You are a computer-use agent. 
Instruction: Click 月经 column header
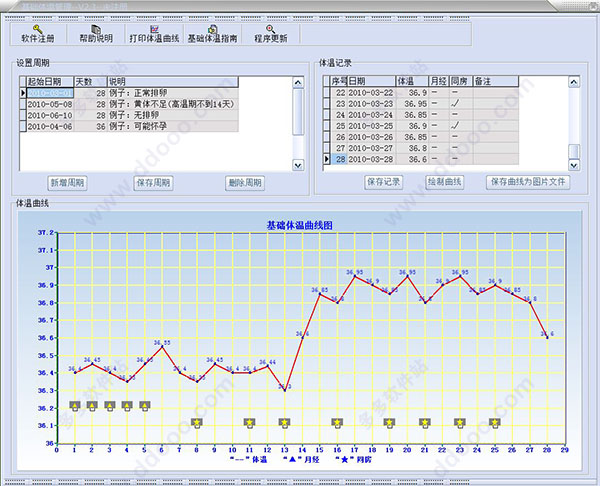click(439, 81)
